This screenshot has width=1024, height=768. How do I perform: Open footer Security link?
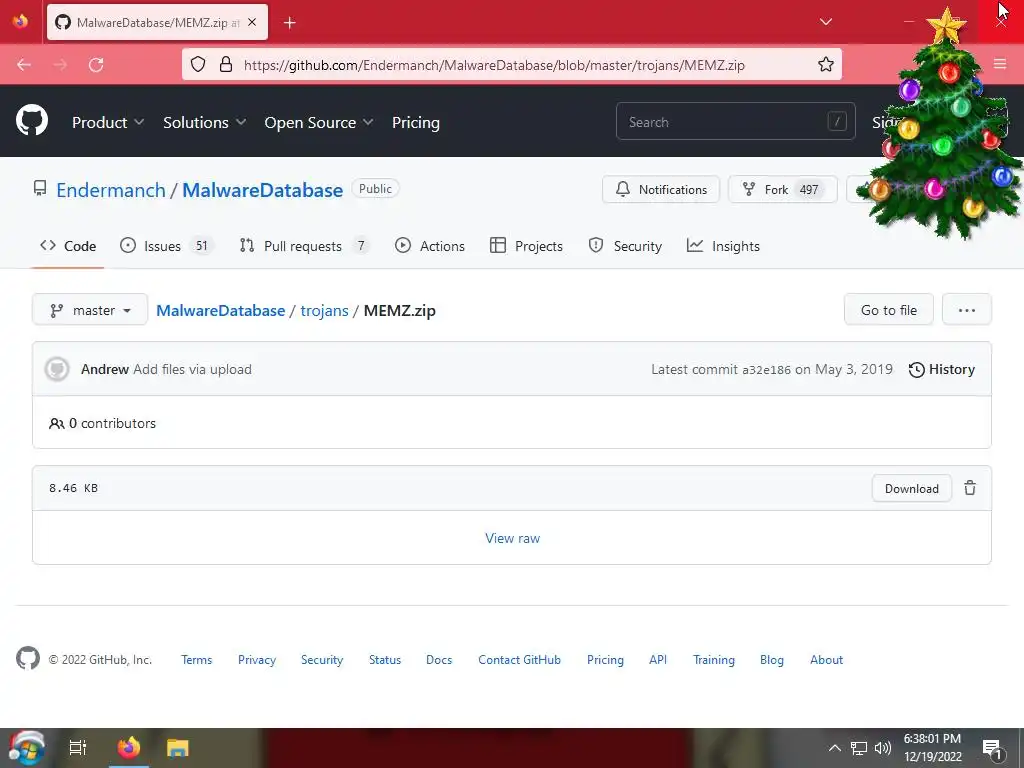point(322,660)
